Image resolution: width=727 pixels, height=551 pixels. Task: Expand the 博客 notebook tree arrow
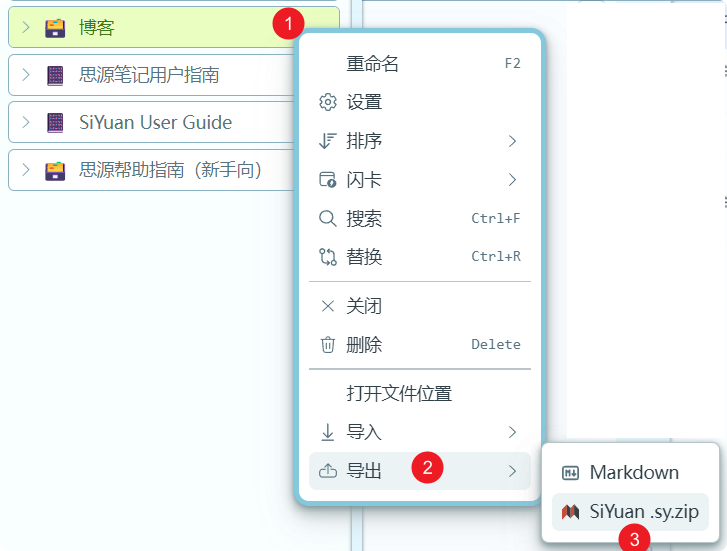(26, 27)
